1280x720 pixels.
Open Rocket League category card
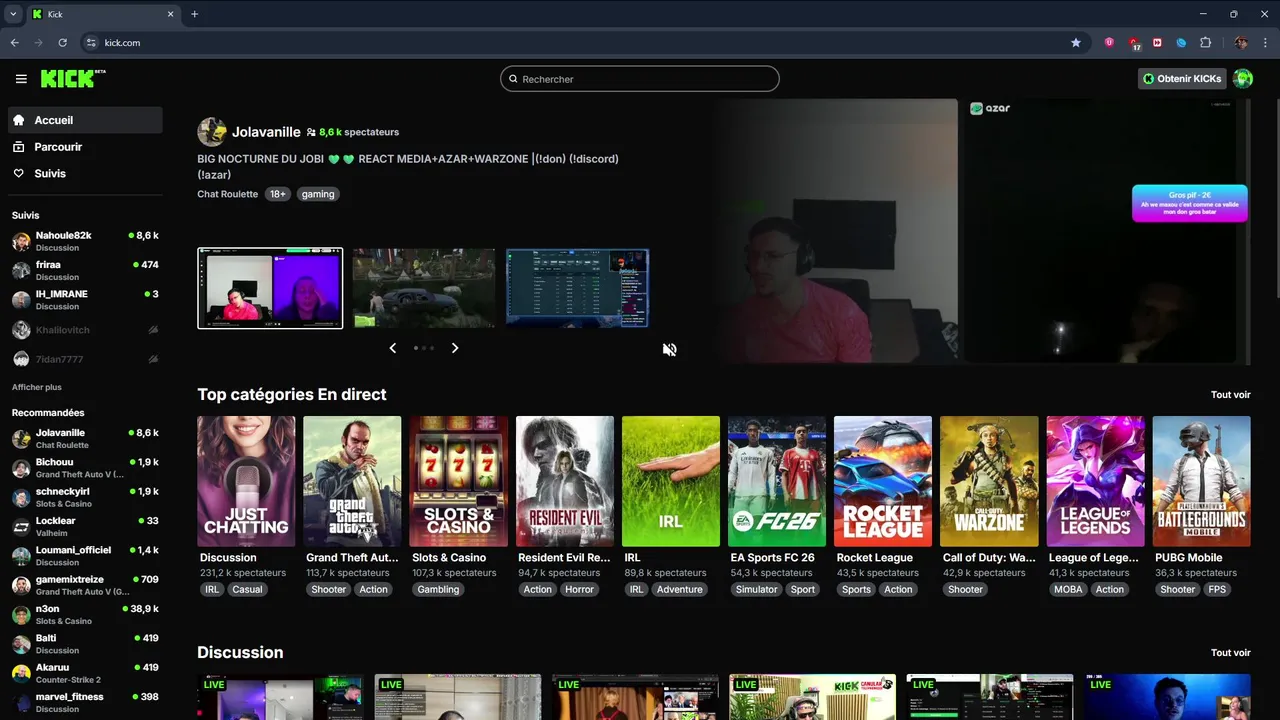coord(883,481)
